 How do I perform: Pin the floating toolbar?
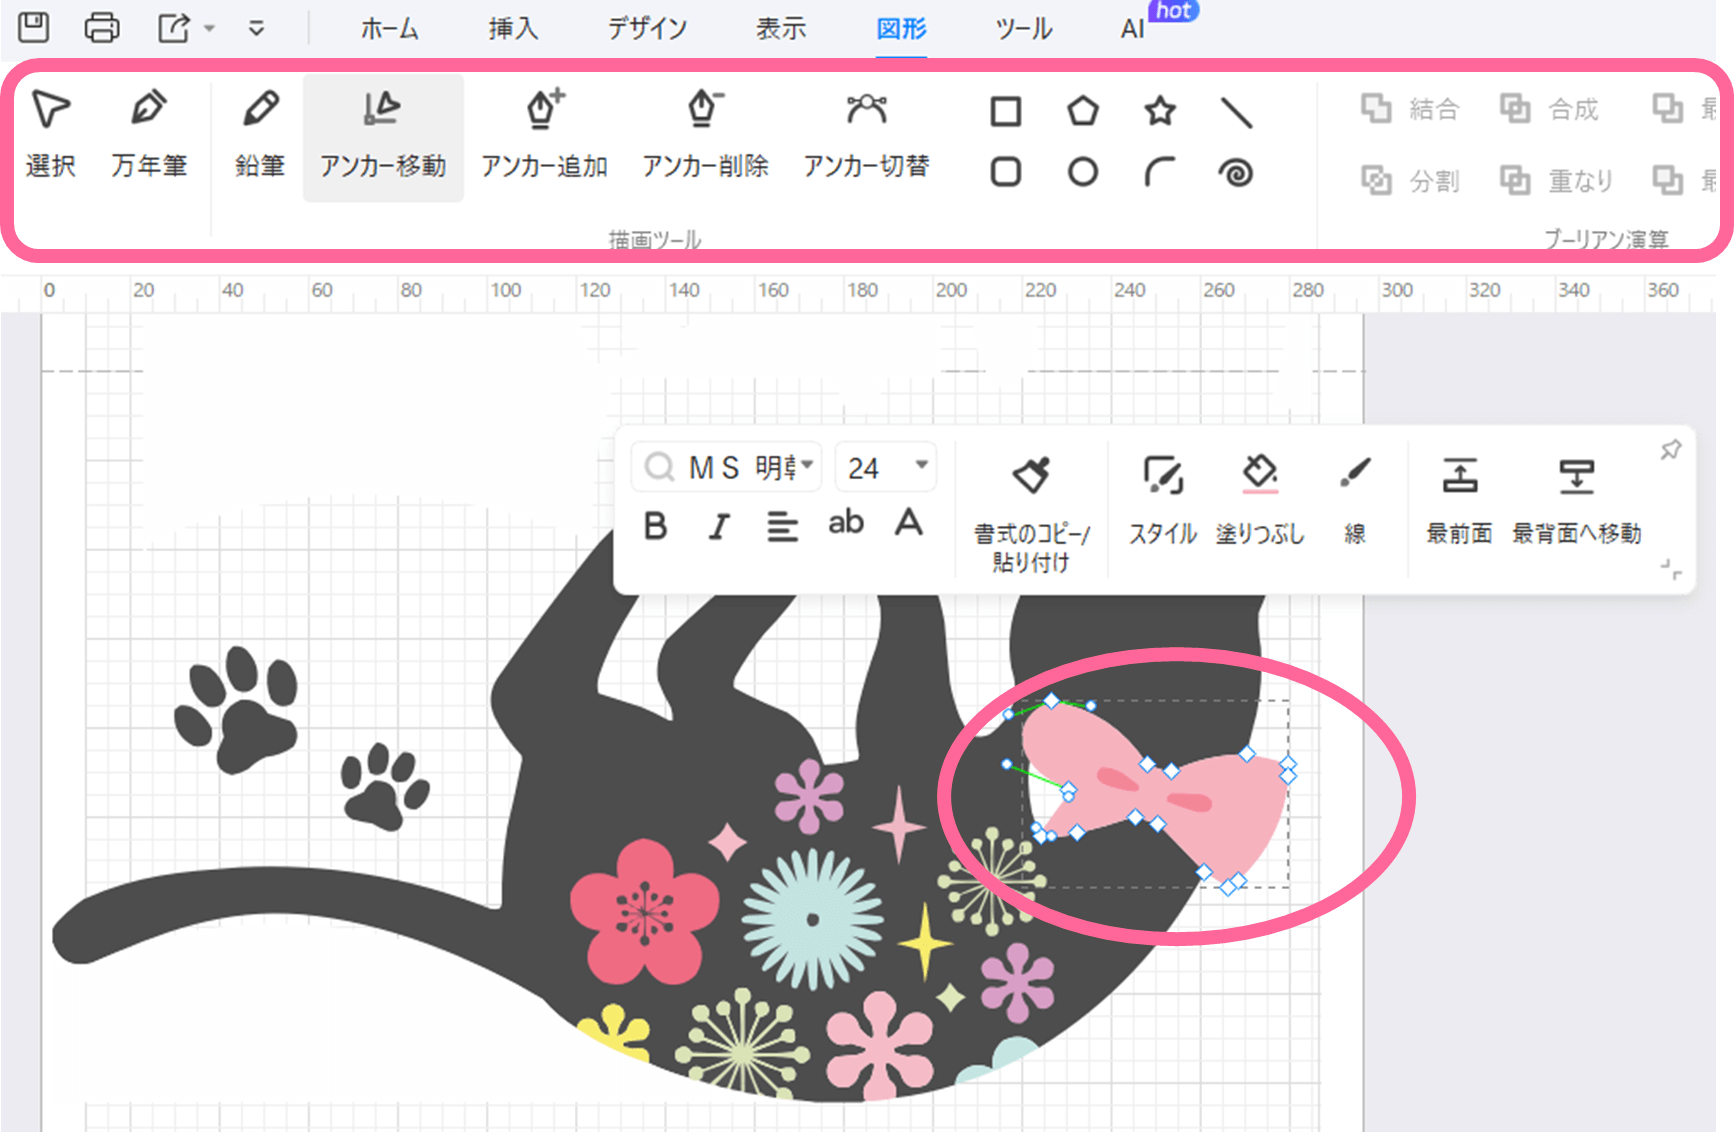(1670, 450)
